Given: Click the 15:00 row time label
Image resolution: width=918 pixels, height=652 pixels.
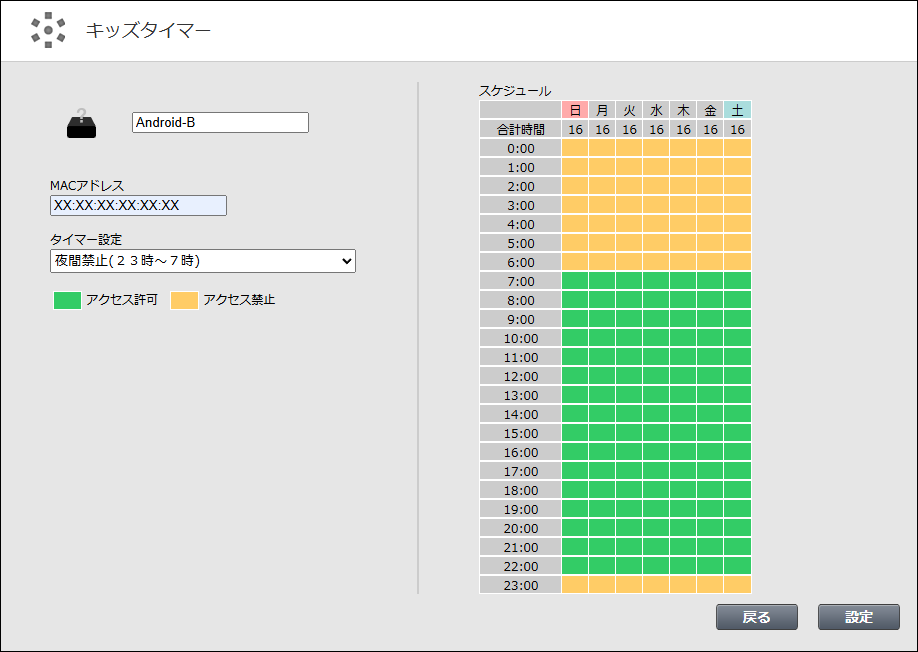Looking at the screenshot, I should click(520, 433).
